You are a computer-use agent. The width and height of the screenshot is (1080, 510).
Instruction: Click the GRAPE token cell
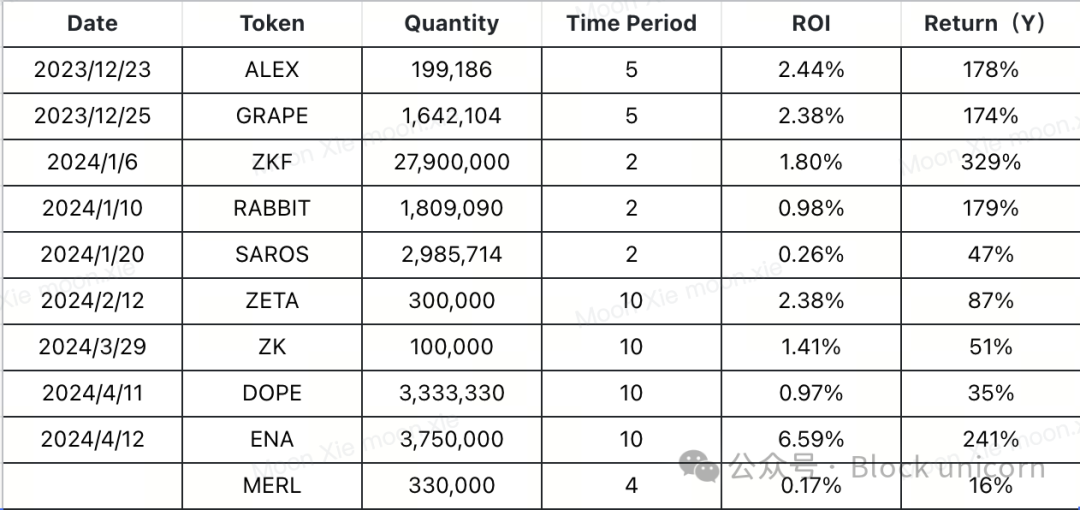pyautogui.click(x=272, y=116)
